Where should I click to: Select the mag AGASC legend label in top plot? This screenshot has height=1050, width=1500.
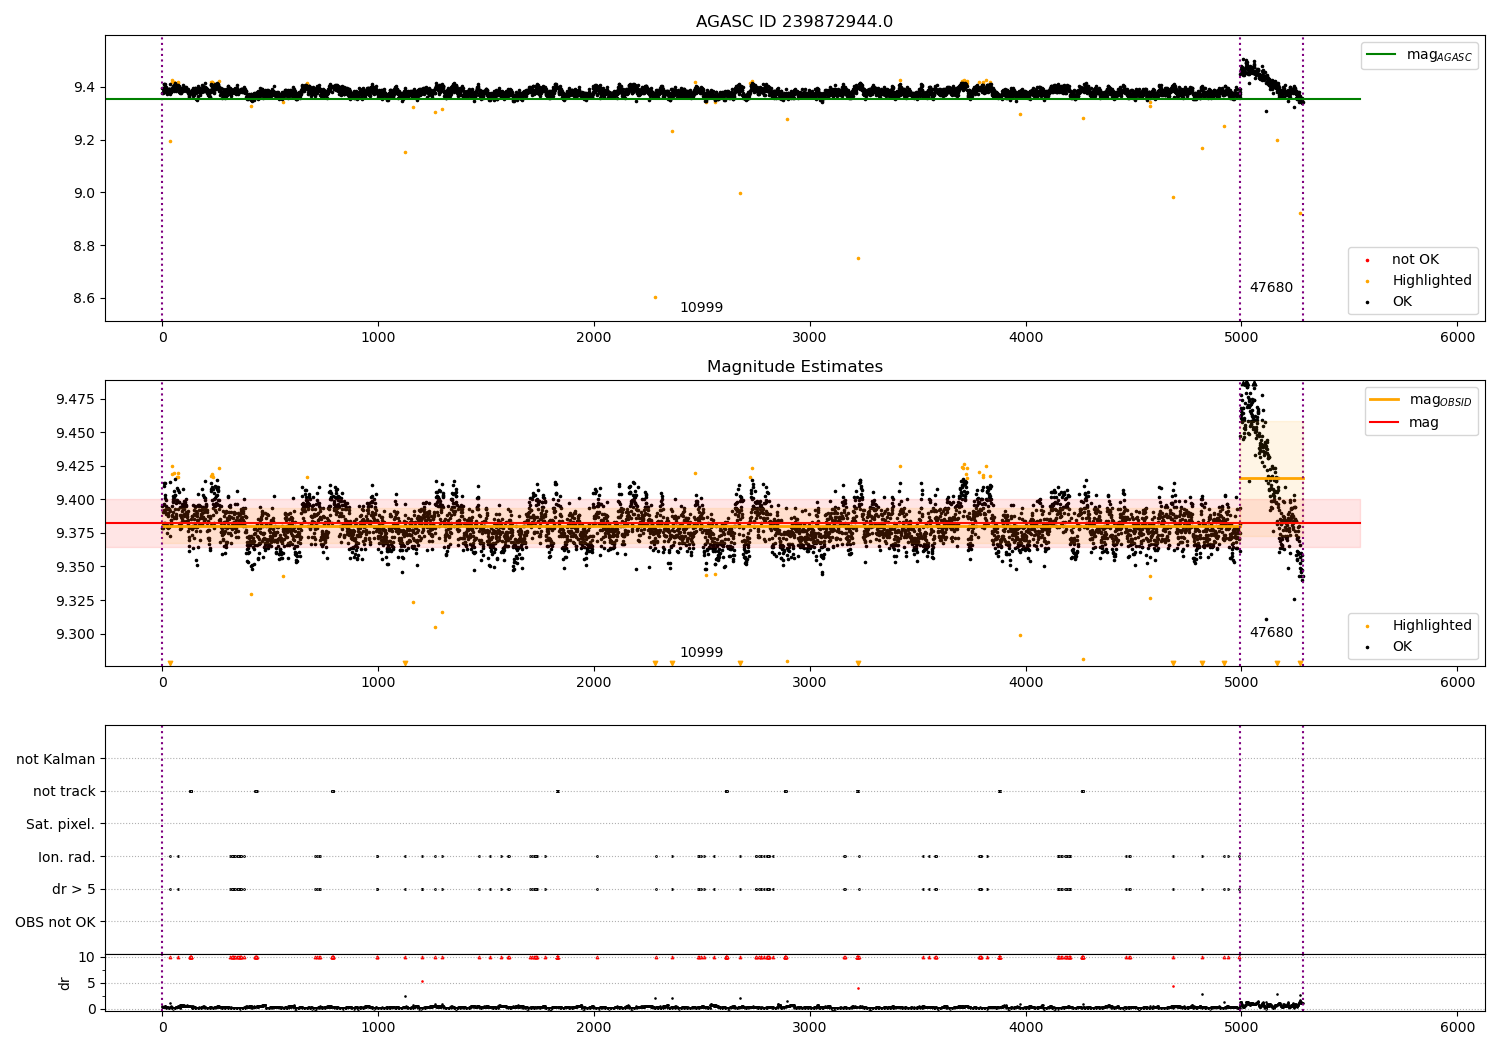coord(1439,55)
